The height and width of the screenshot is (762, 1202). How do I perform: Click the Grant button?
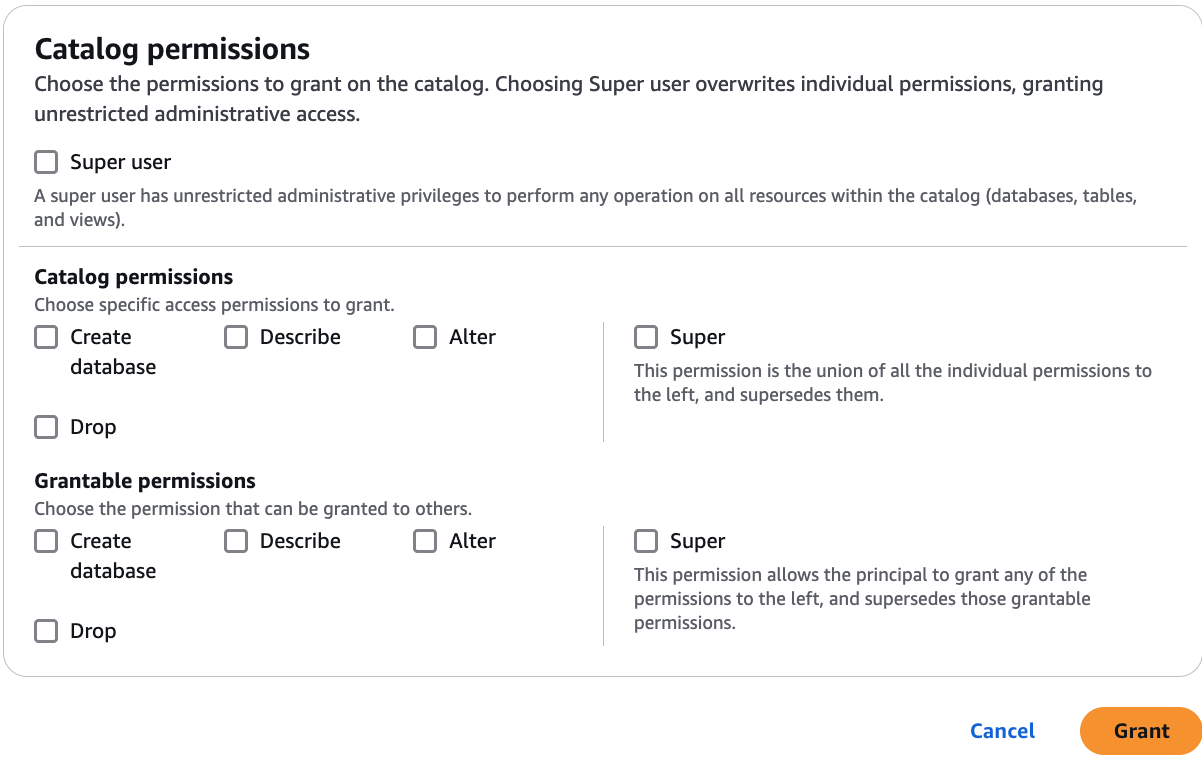(x=1139, y=731)
